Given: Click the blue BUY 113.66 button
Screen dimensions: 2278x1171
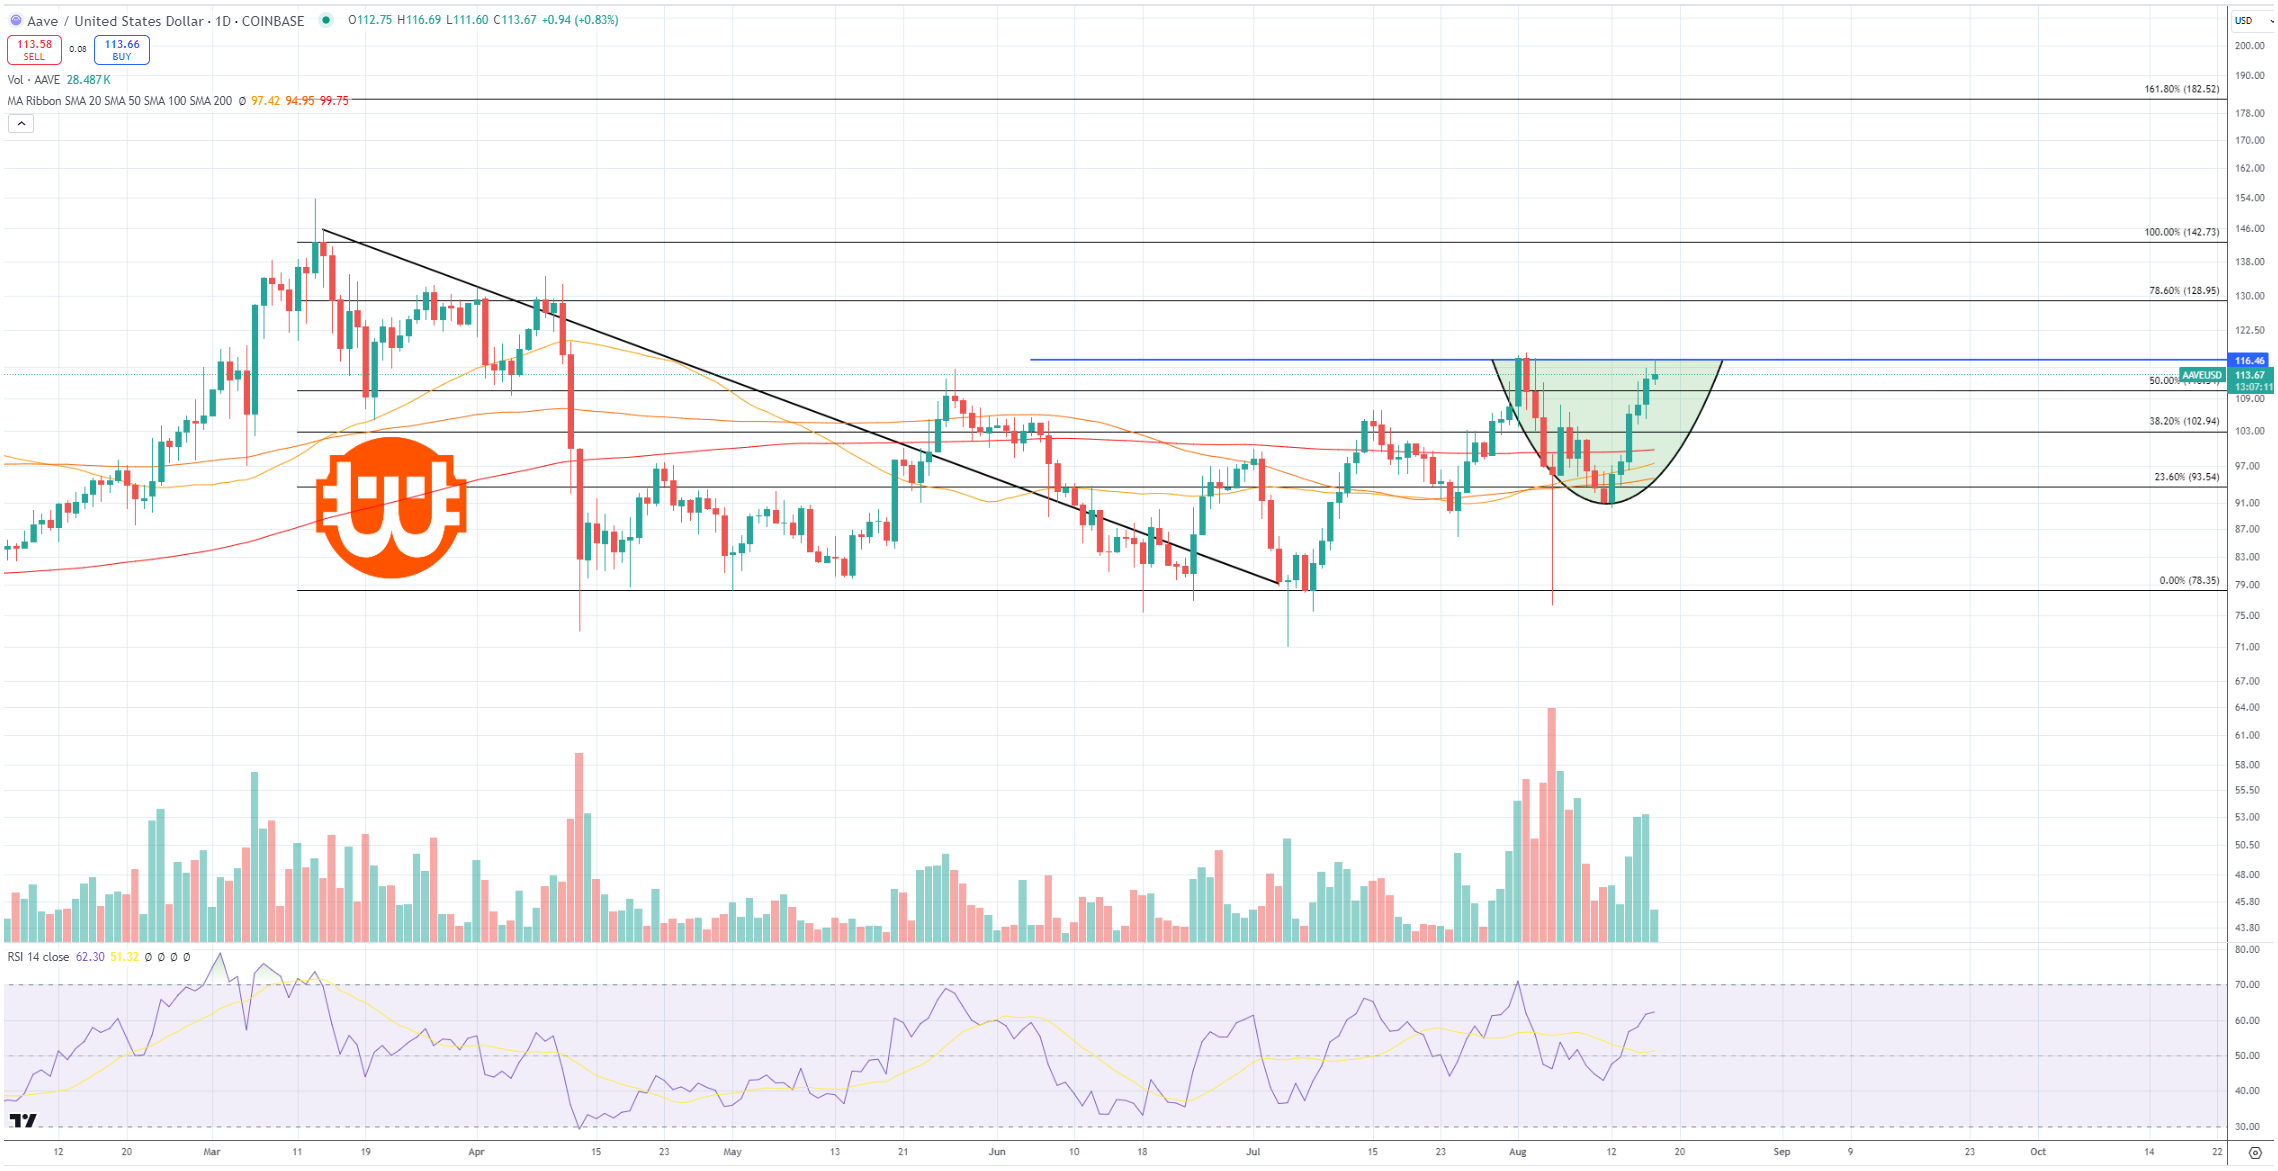Looking at the screenshot, I should 122,50.
